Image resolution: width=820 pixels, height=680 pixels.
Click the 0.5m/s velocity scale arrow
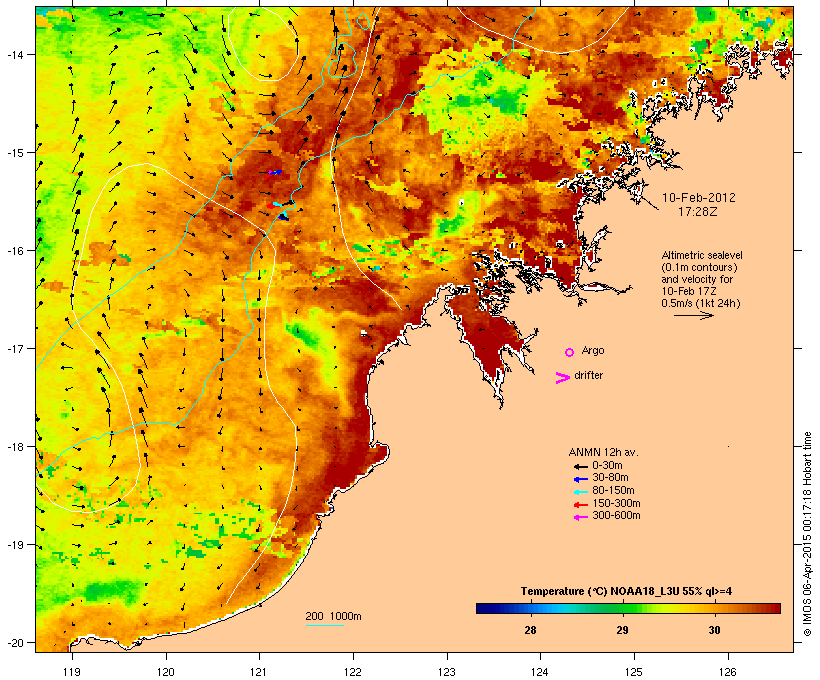tap(694, 315)
